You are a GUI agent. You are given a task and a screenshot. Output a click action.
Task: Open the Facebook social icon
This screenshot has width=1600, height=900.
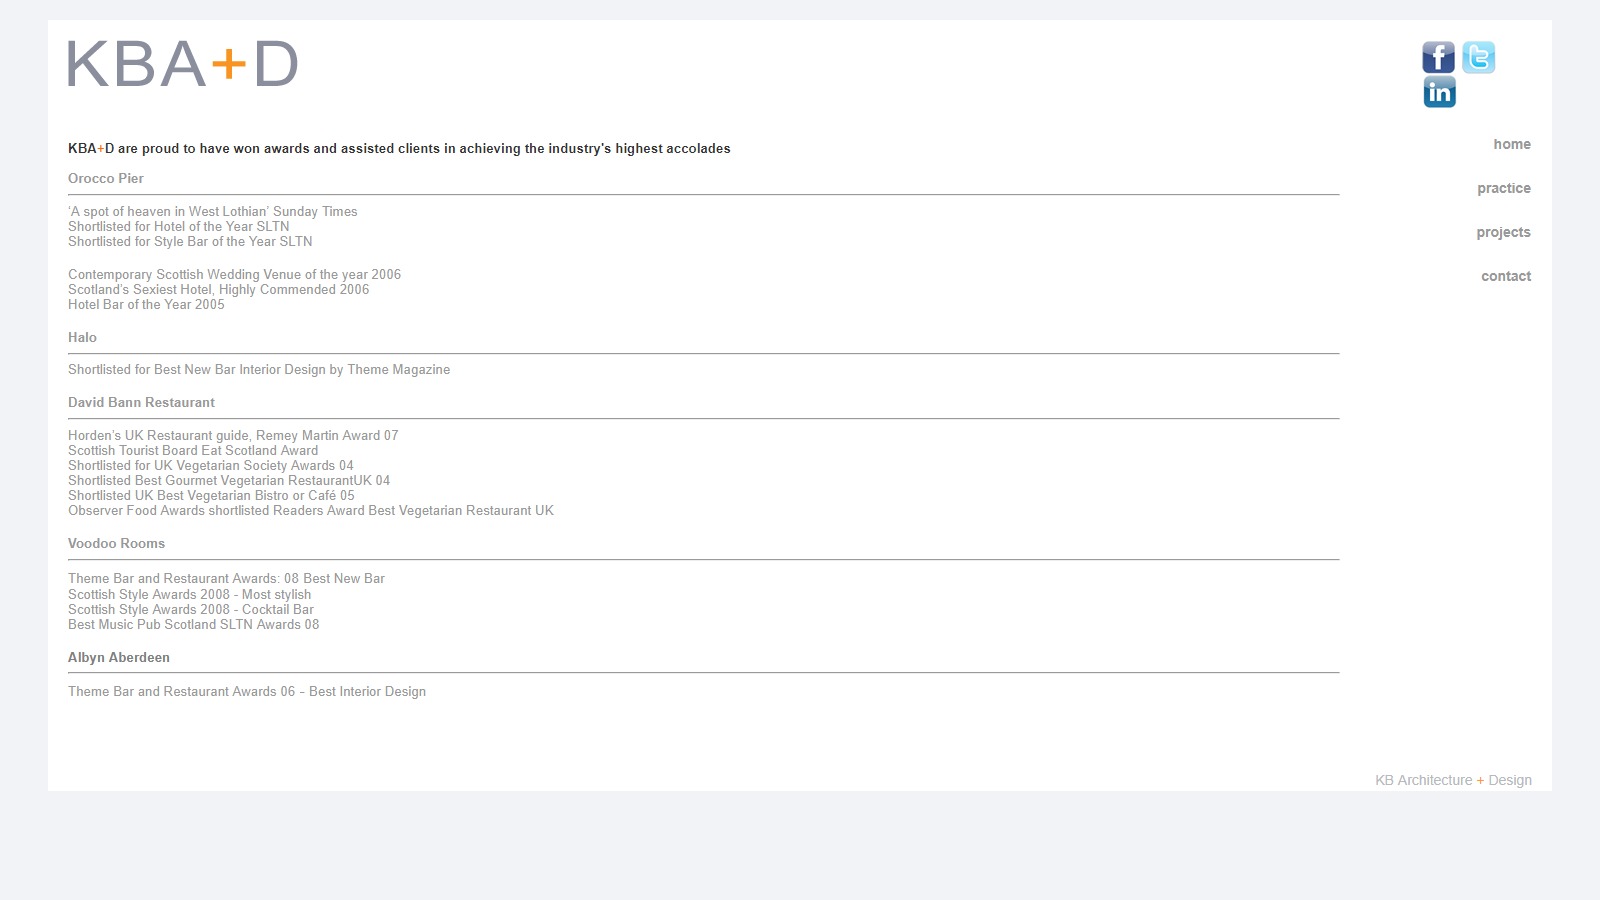click(x=1439, y=57)
